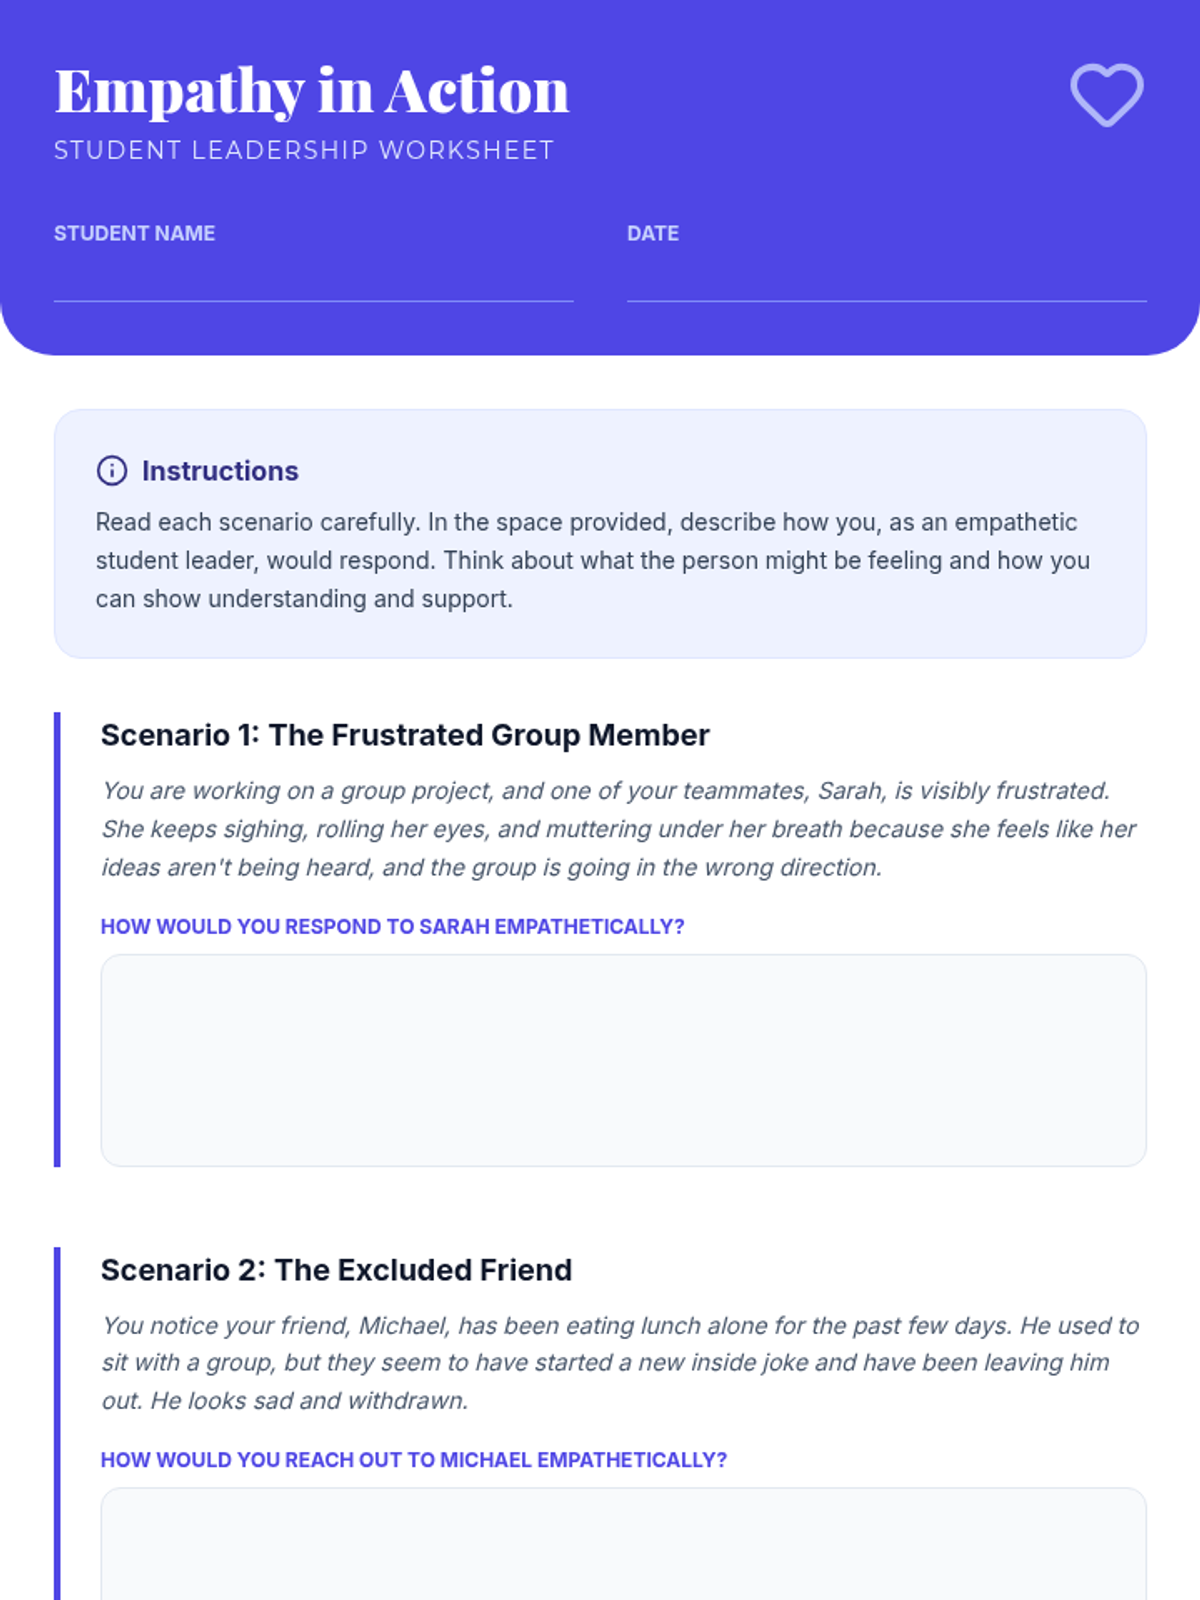The image size is (1200, 1600).
Task: Click the "Student Leadership Worksheet" subtitle
Action: pos(304,150)
